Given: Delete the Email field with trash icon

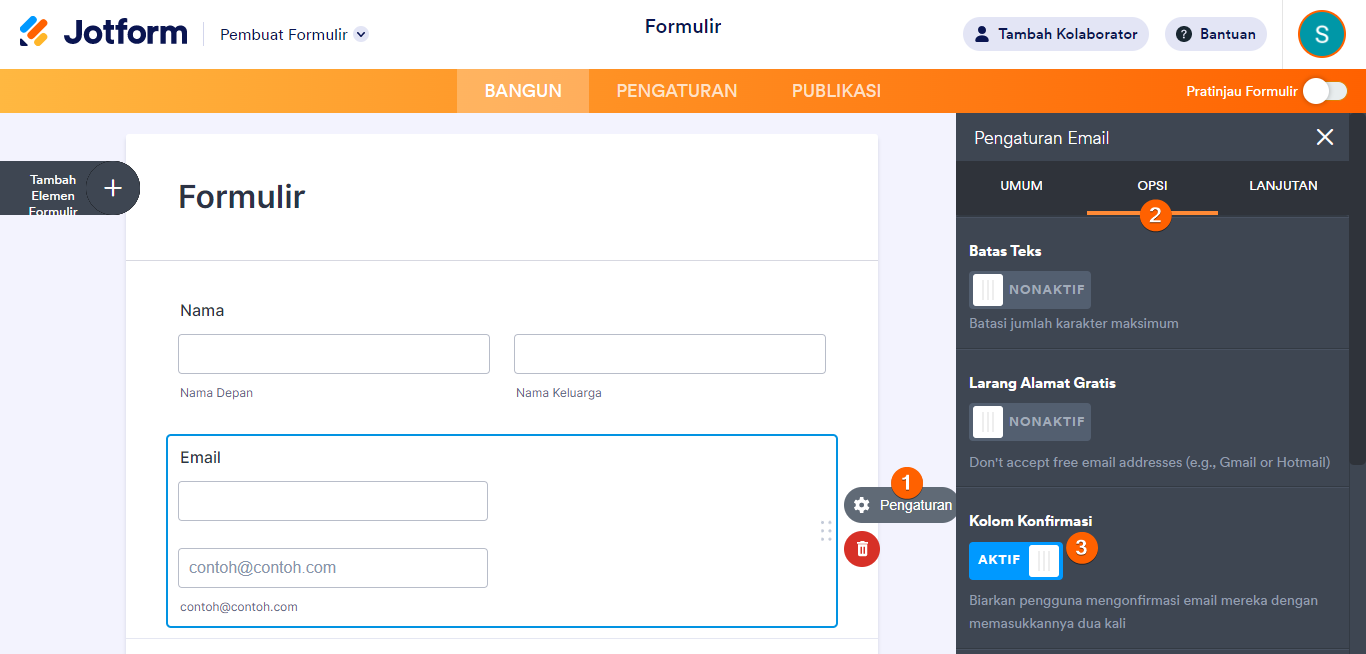Looking at the screenshot, I should coord(862,549).
